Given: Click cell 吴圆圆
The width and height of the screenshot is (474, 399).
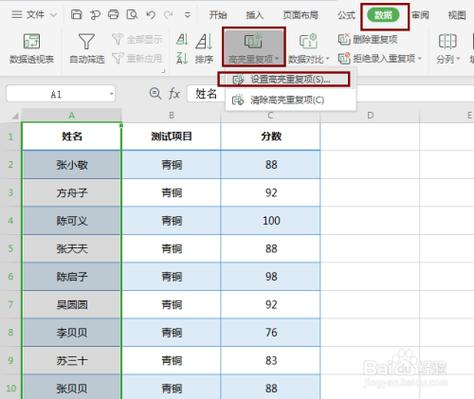Looking at the screenshot, I should (71, 305).
